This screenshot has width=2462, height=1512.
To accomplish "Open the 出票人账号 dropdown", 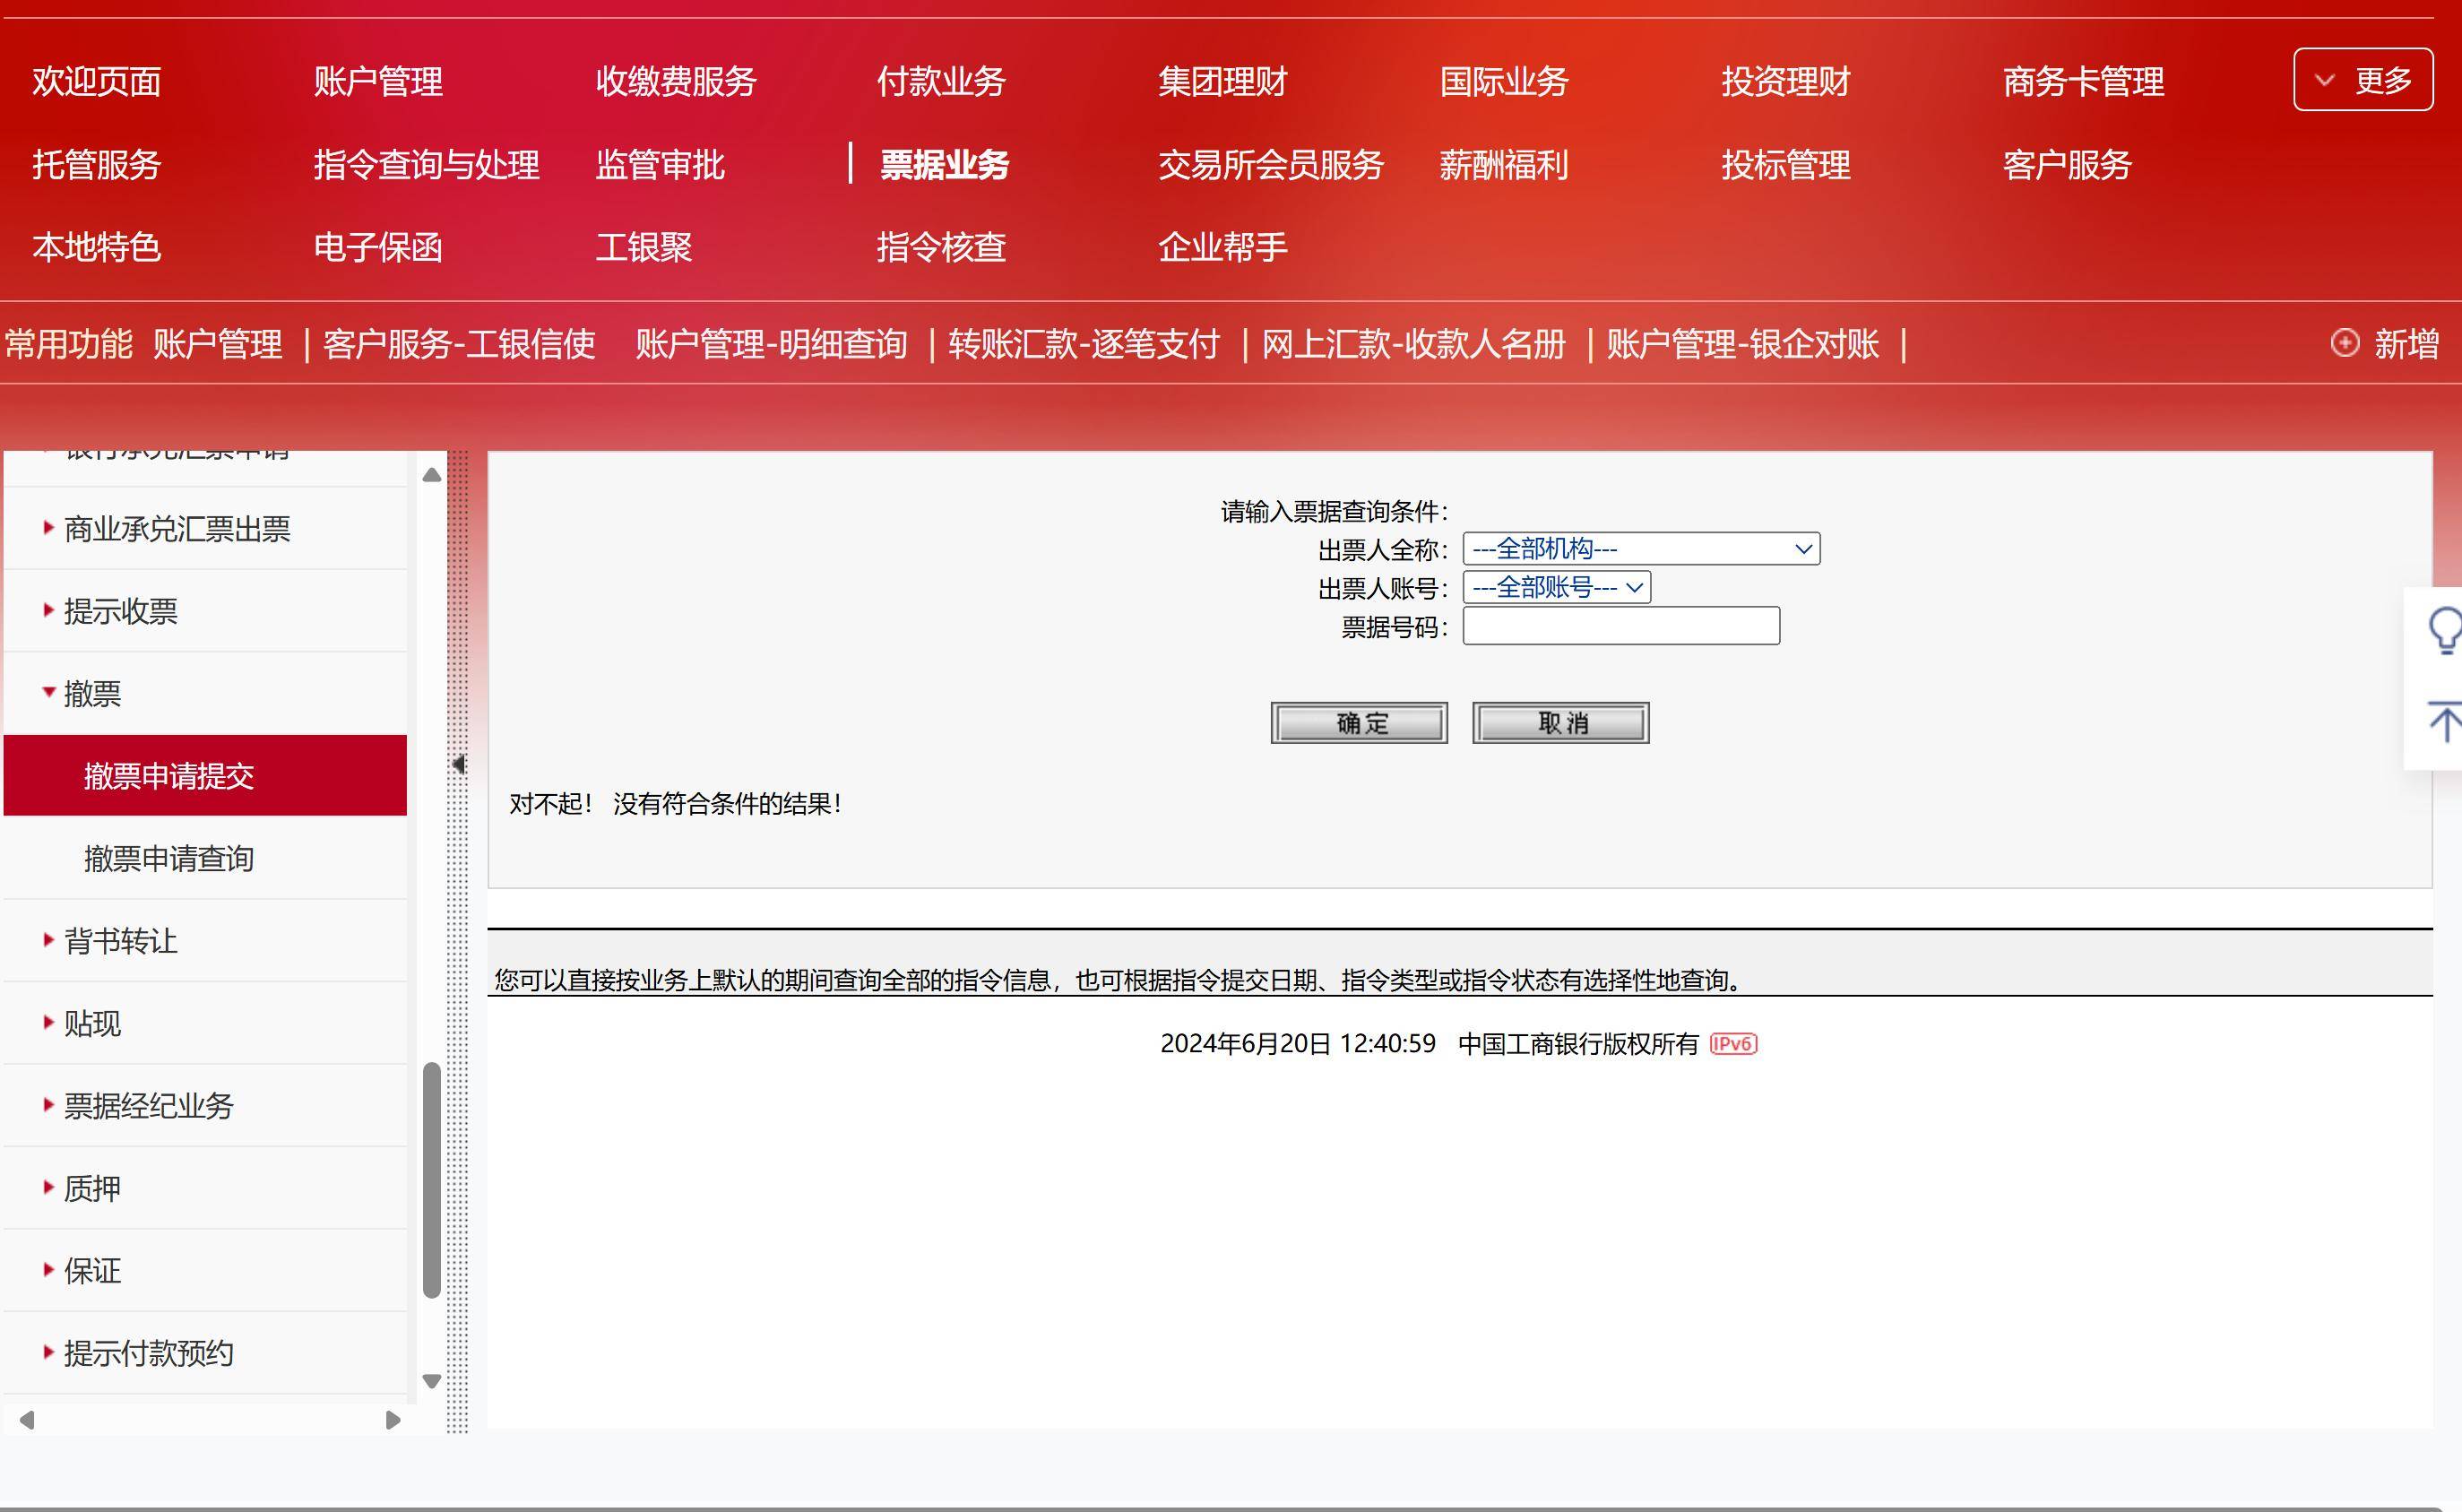I will pyautogui.click(x=1556, y=588).
